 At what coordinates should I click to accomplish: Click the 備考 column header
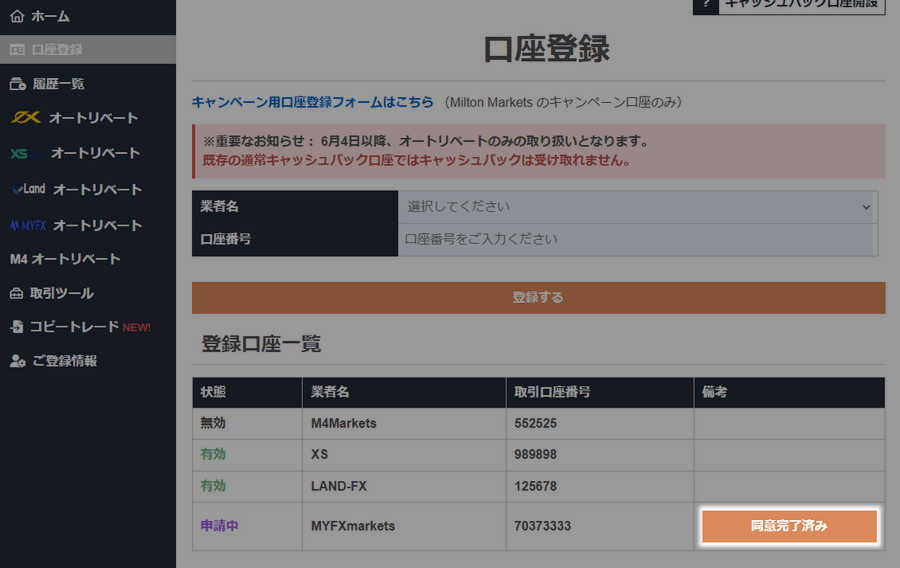tap(789, 392)
